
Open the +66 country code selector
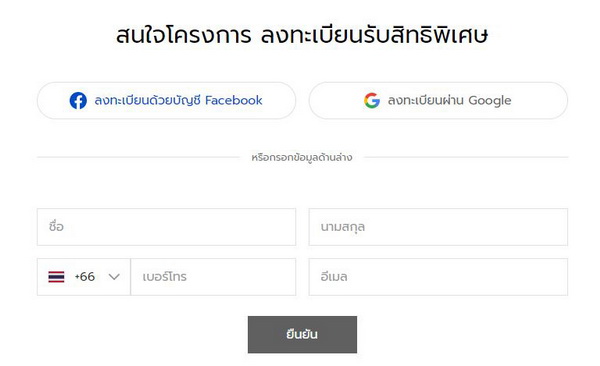pos(84,277)
